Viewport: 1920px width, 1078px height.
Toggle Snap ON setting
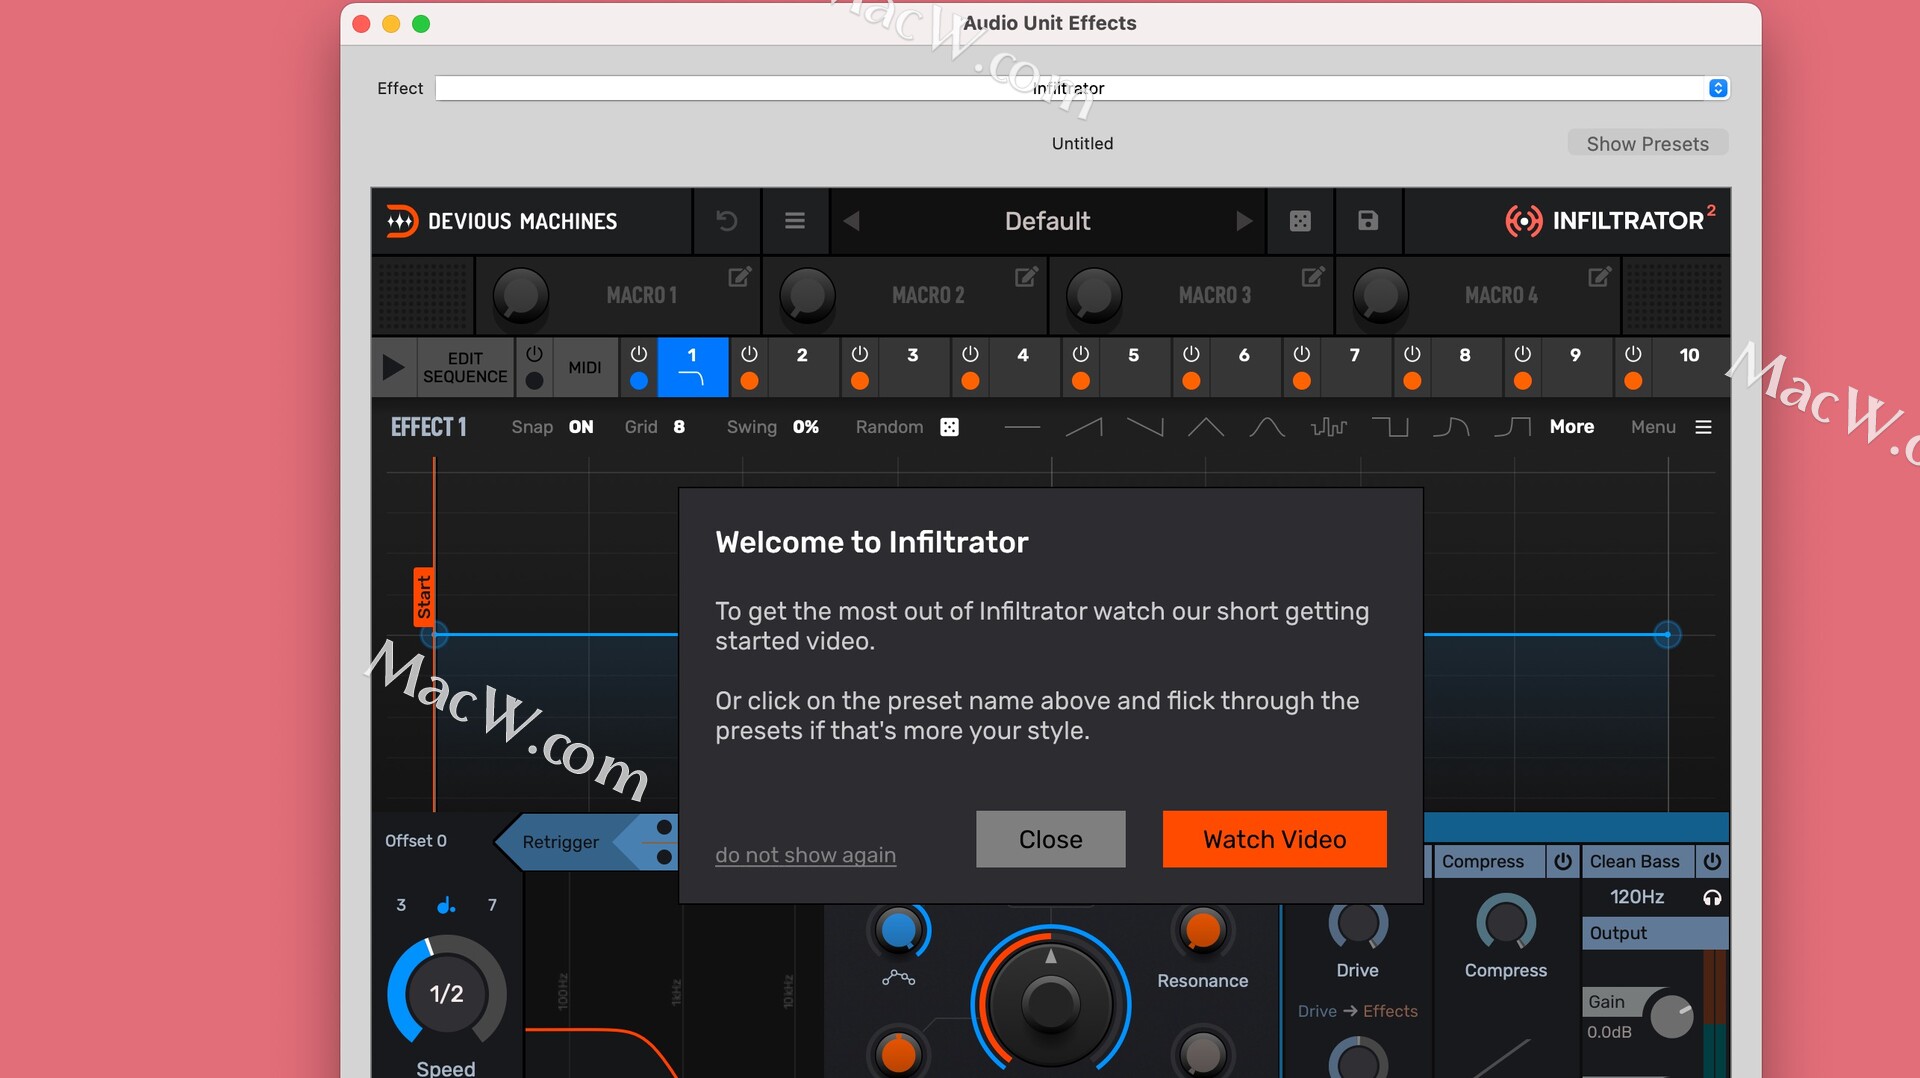(581, 427)
